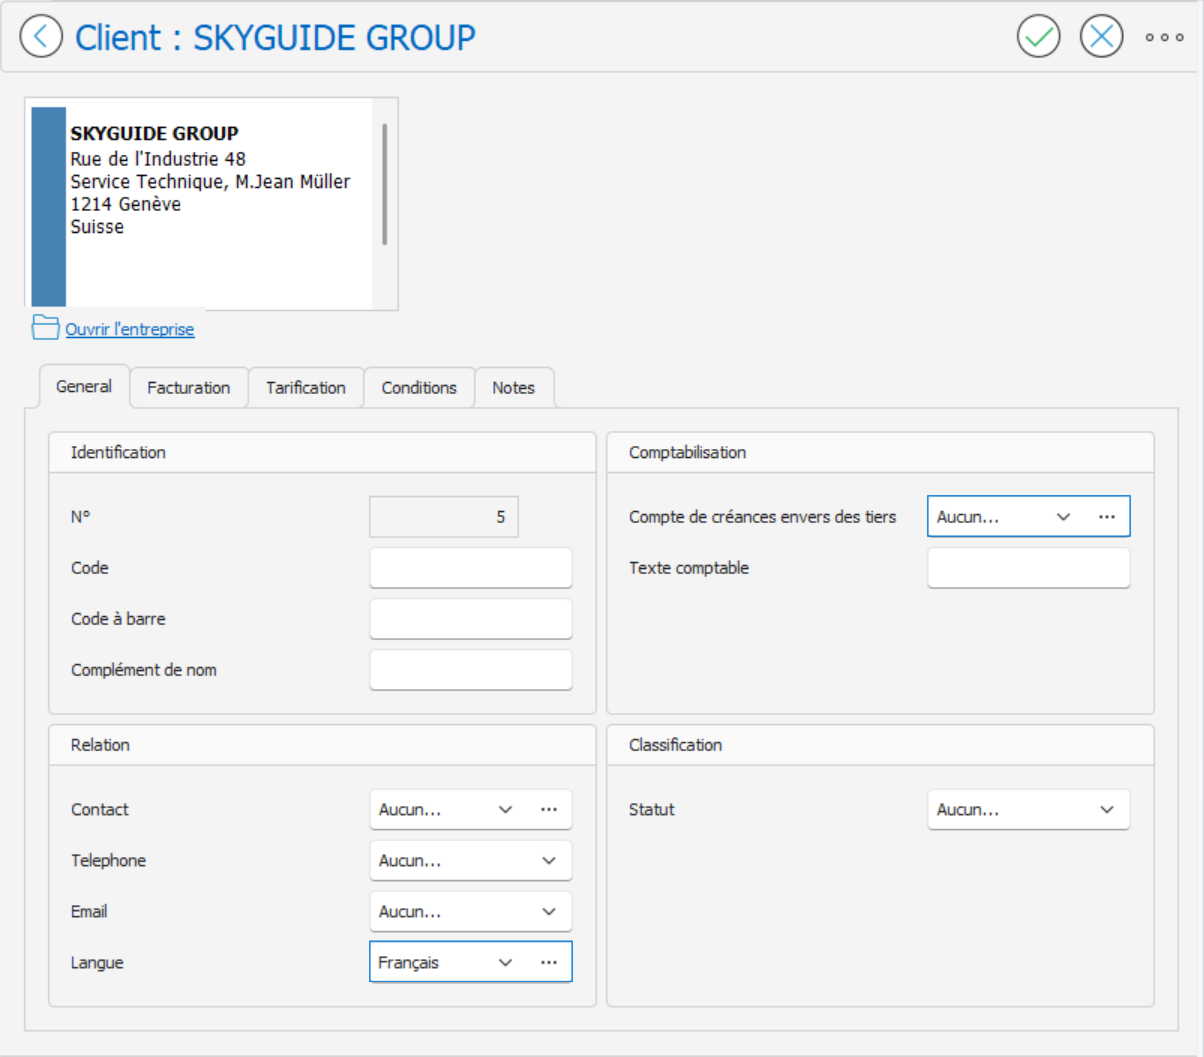The width and height of the screenshot is (1204, 1057).
Task: Open the ellipsis button for Compte de créances
Action: click(x=1106, y=517)
